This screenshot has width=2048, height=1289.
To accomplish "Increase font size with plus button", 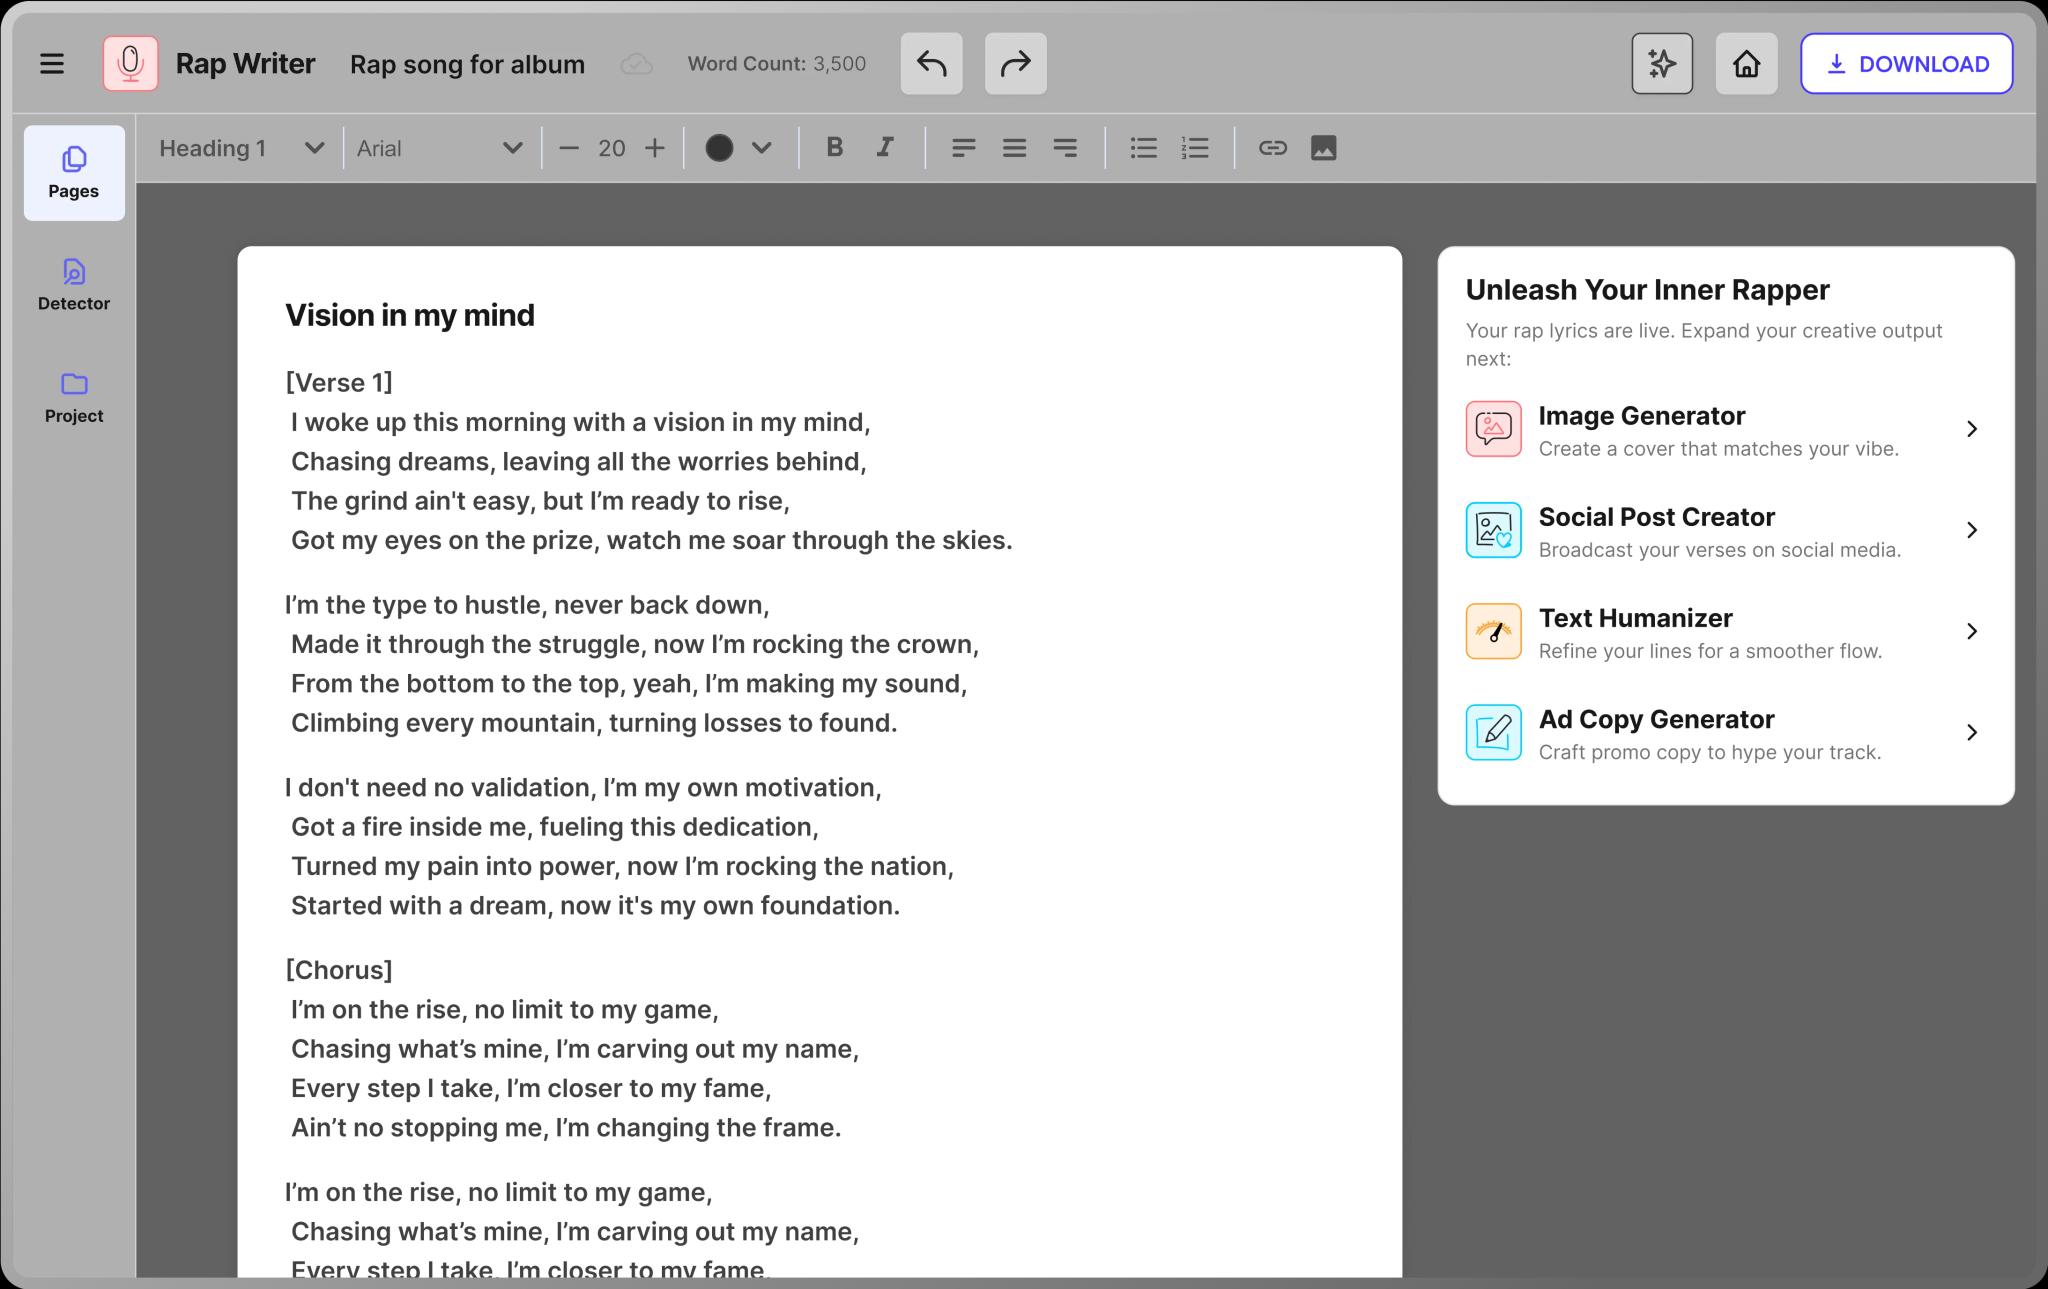I will pos(655,148).
